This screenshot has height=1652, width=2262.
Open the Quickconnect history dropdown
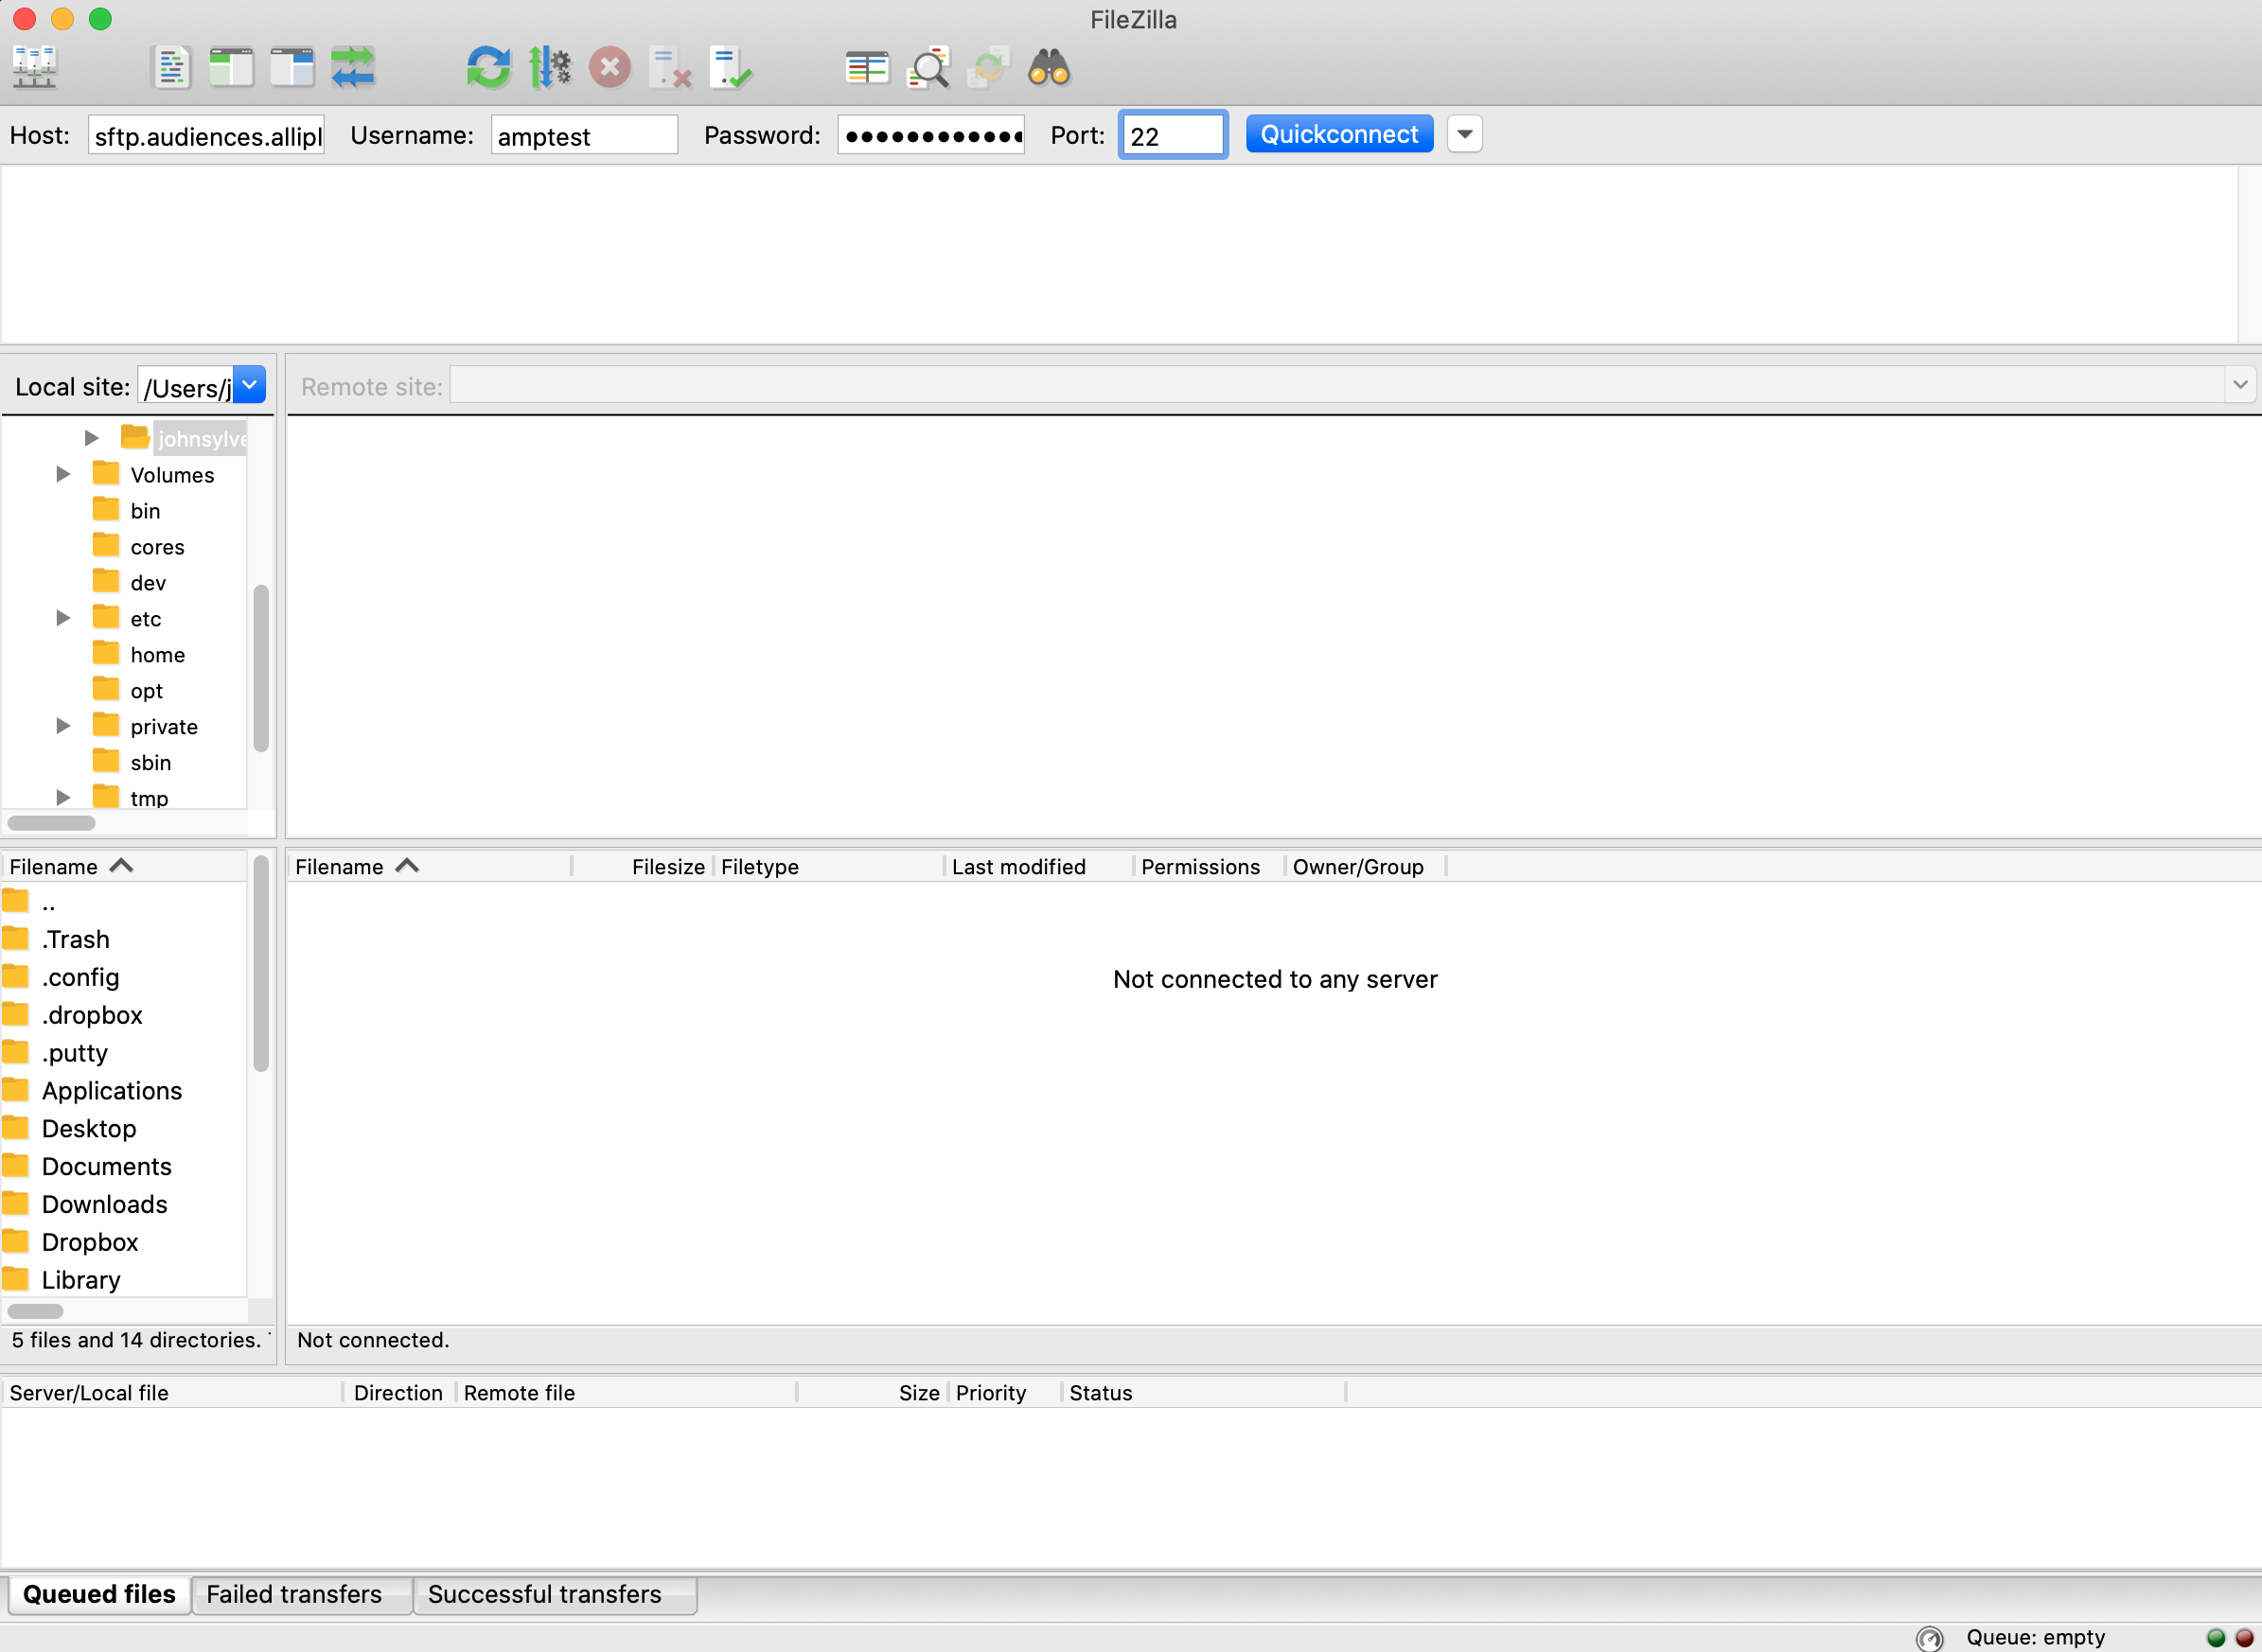coord(1464,133)
